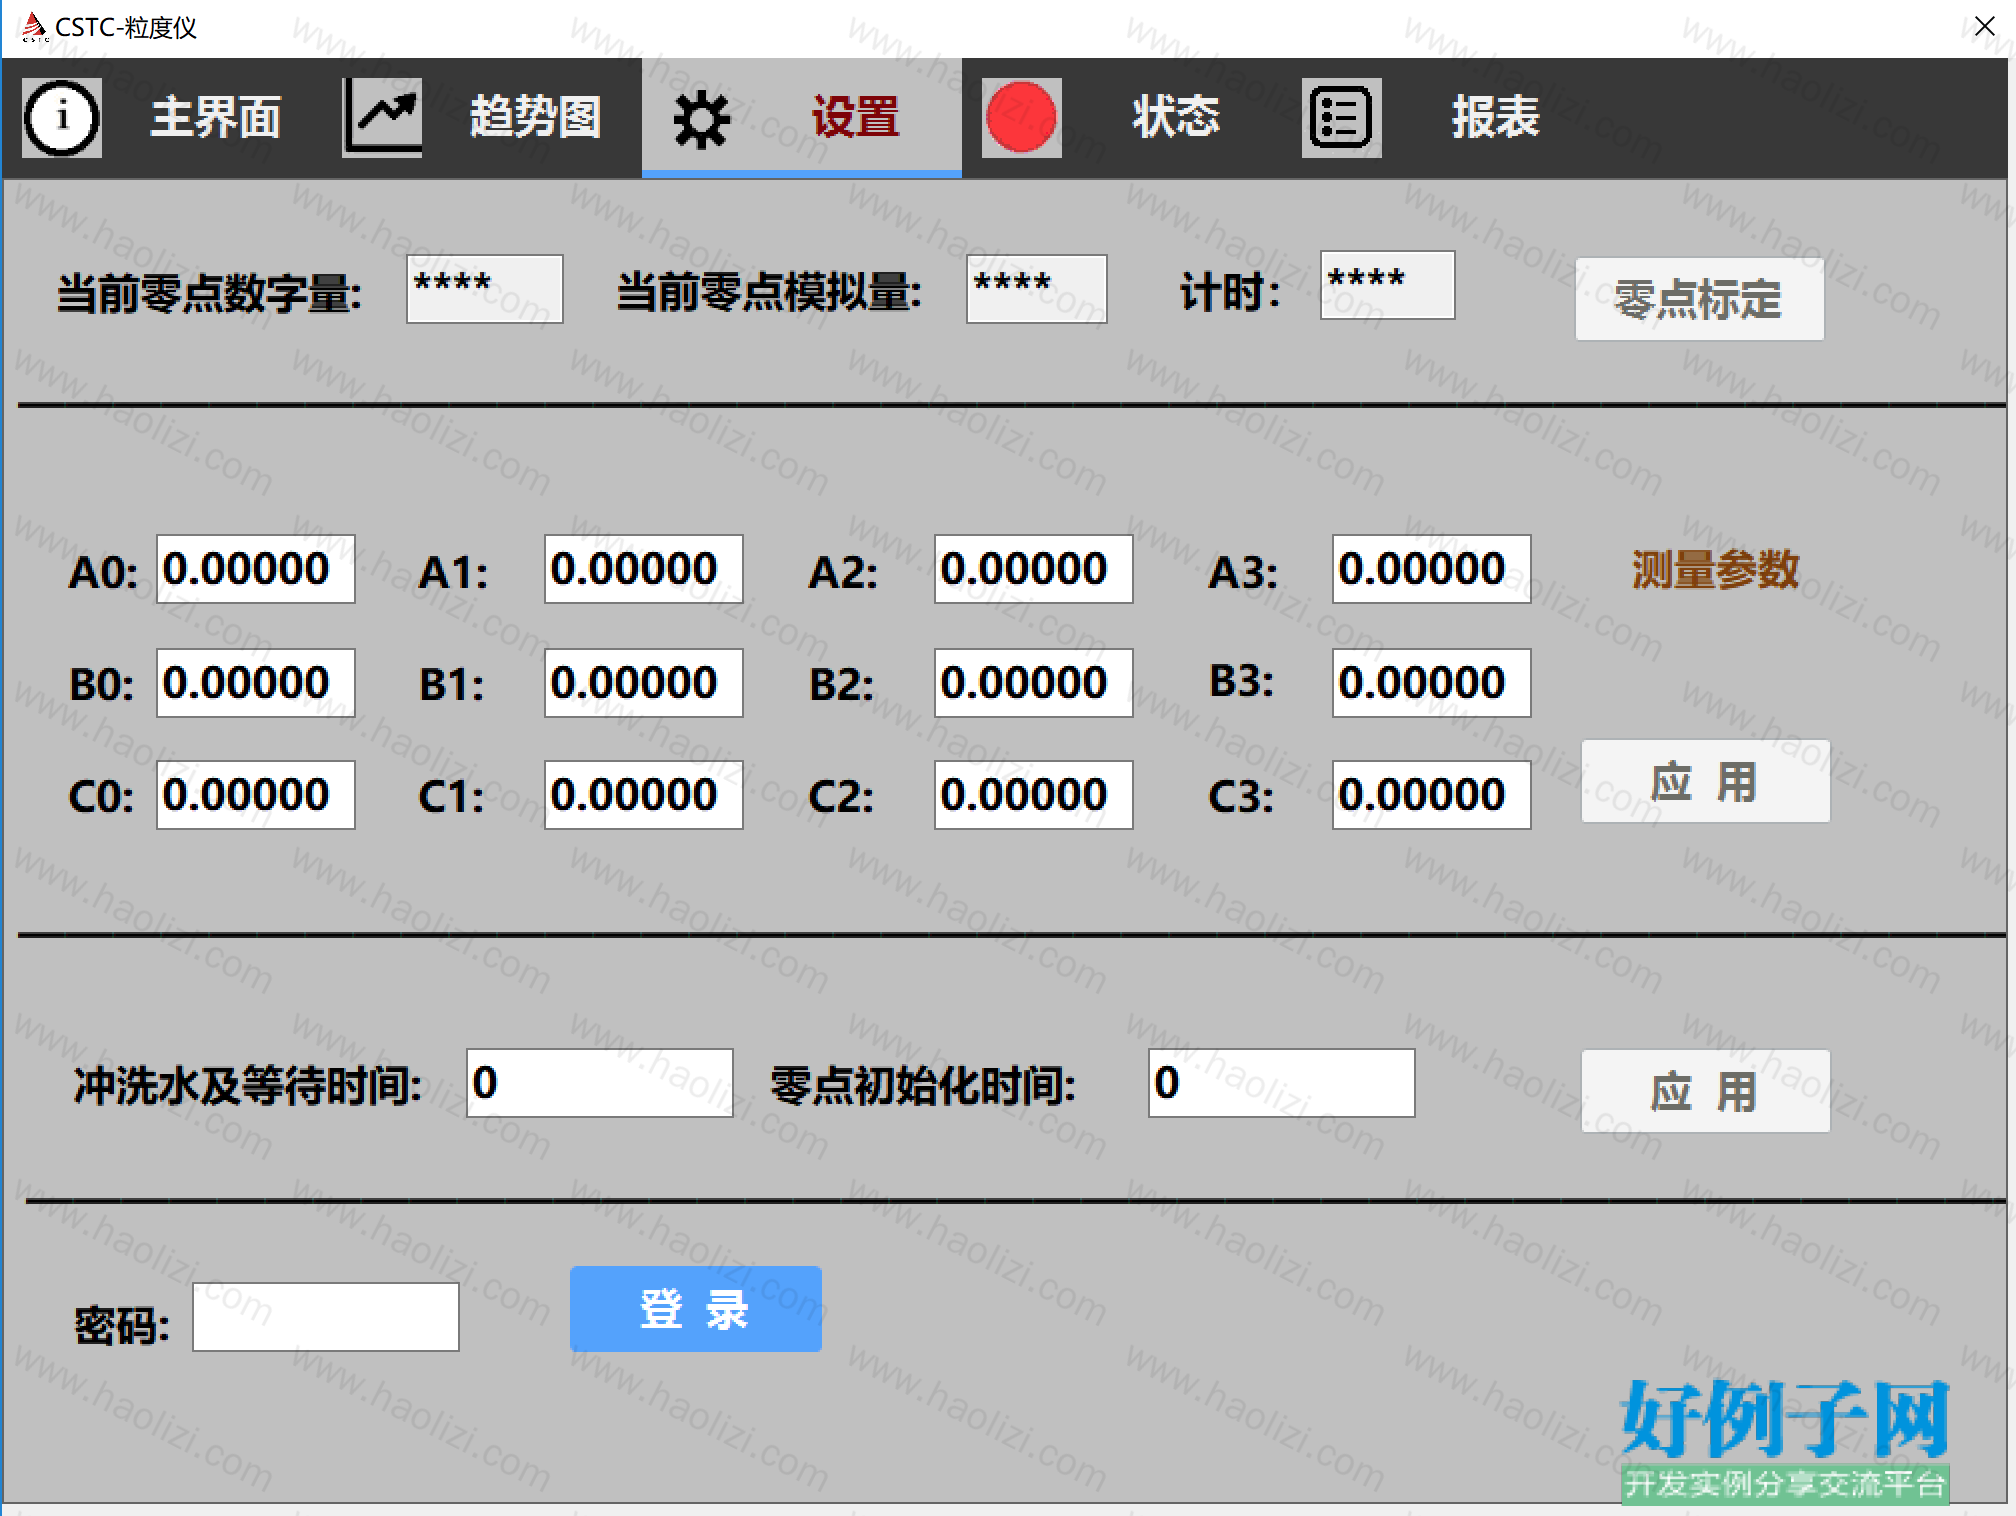Image resolution: width=2016 pixels, height=1516 pixels.
Task: Click the 当前零点数字量 label
Action: (210, 293)
